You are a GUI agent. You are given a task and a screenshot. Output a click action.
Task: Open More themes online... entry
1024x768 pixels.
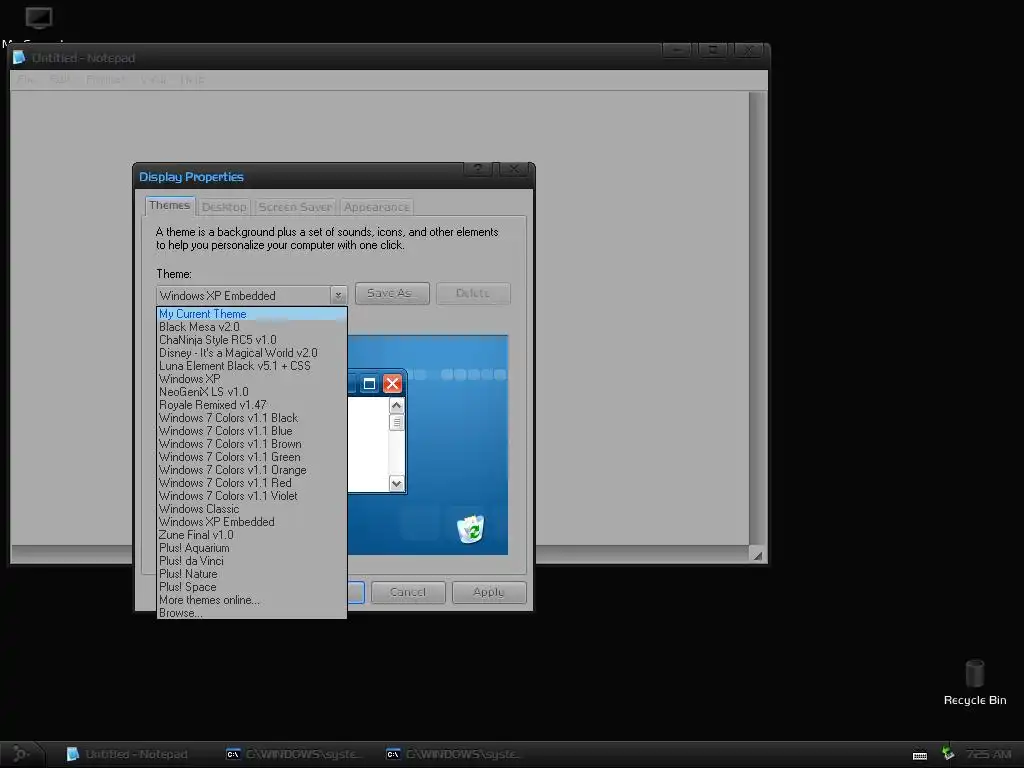coord(251,601)
